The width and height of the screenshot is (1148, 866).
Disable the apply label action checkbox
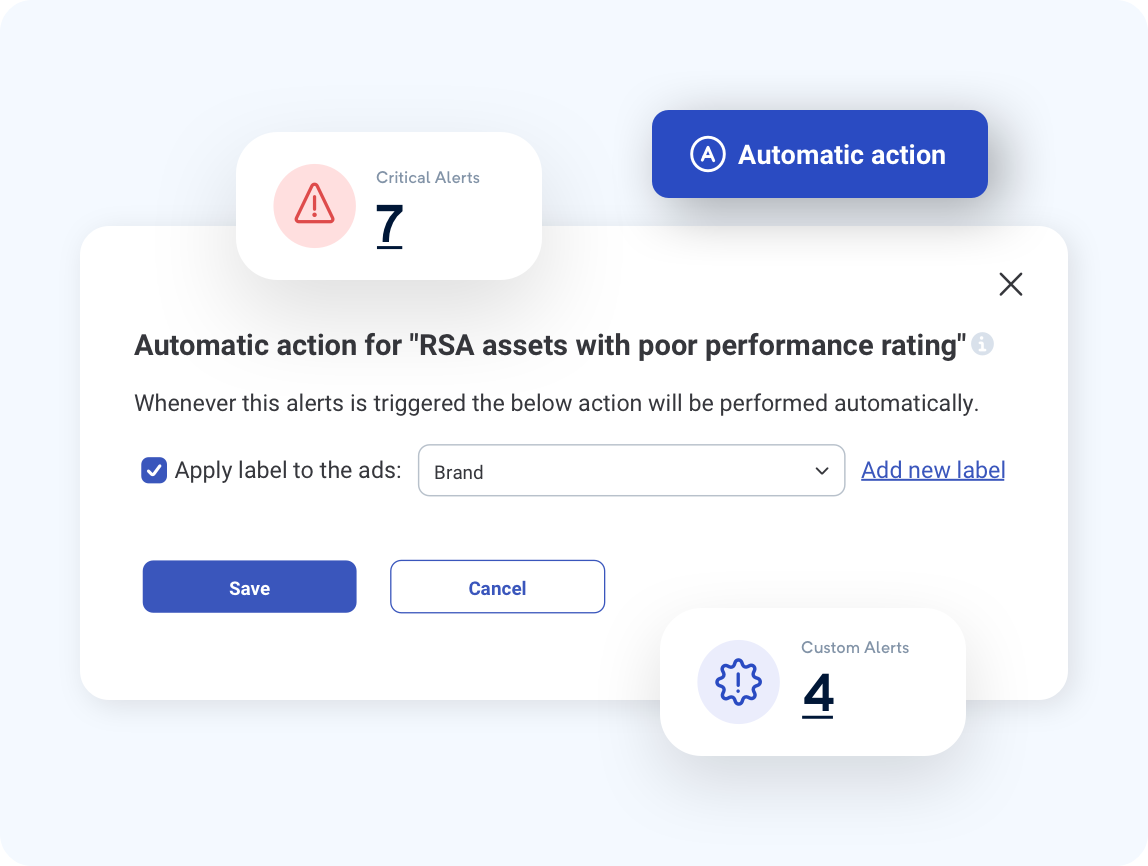[153, 469]
